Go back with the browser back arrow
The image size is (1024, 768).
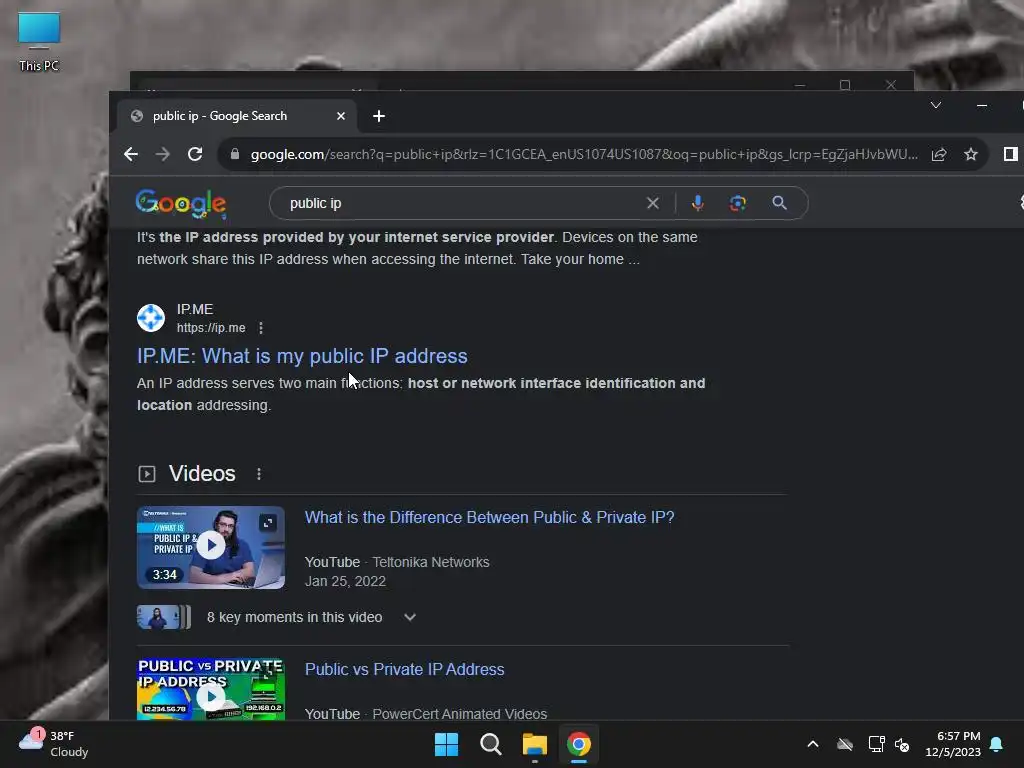[131, 154]
